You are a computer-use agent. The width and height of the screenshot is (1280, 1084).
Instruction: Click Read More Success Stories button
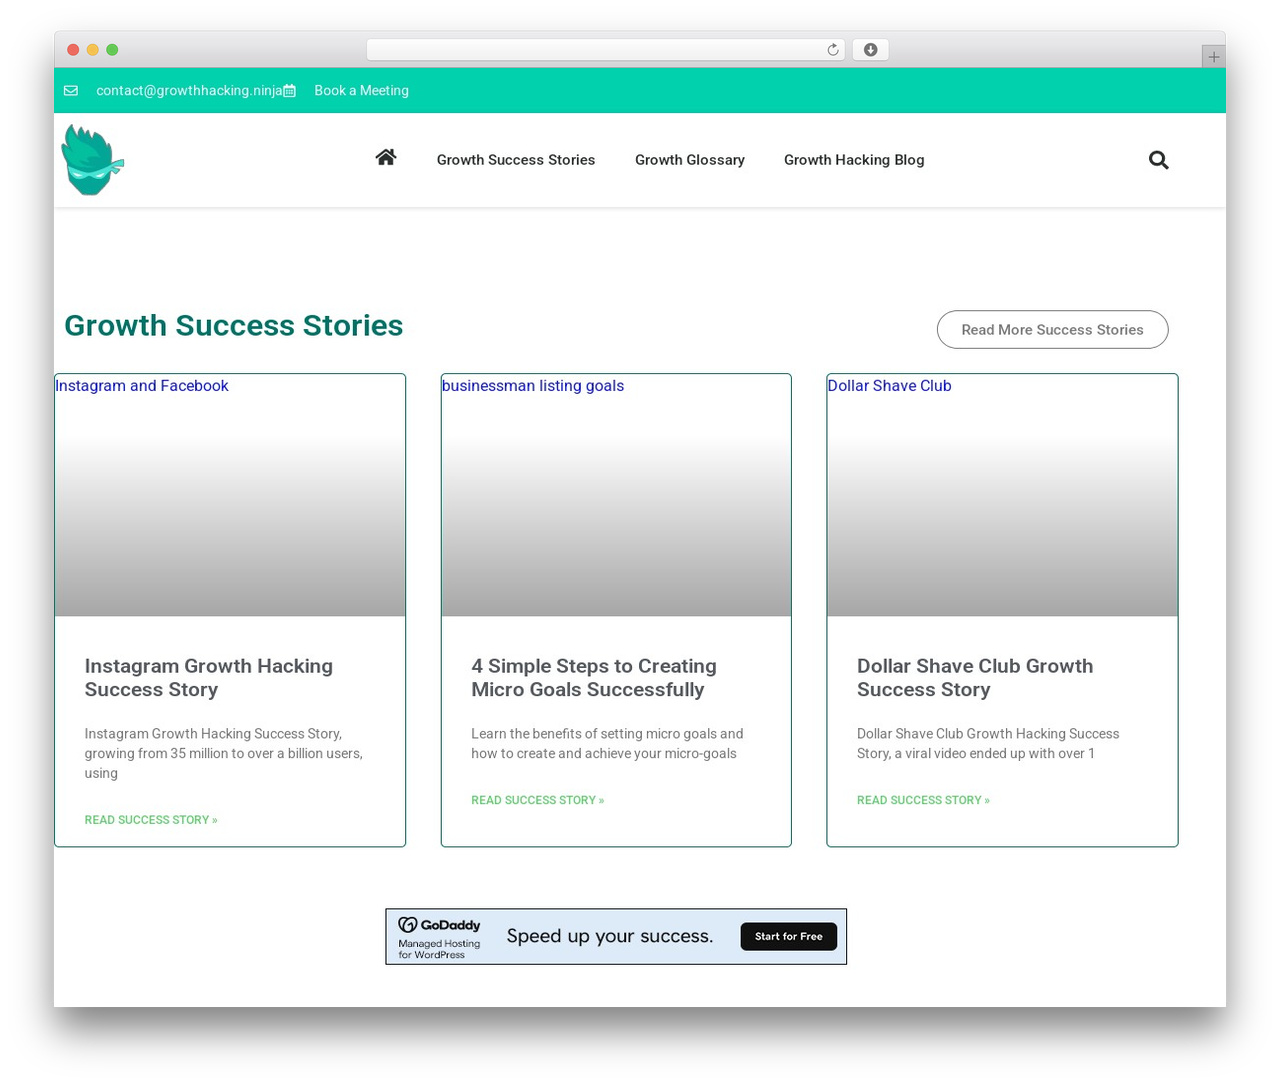[x=1052, y=330]
